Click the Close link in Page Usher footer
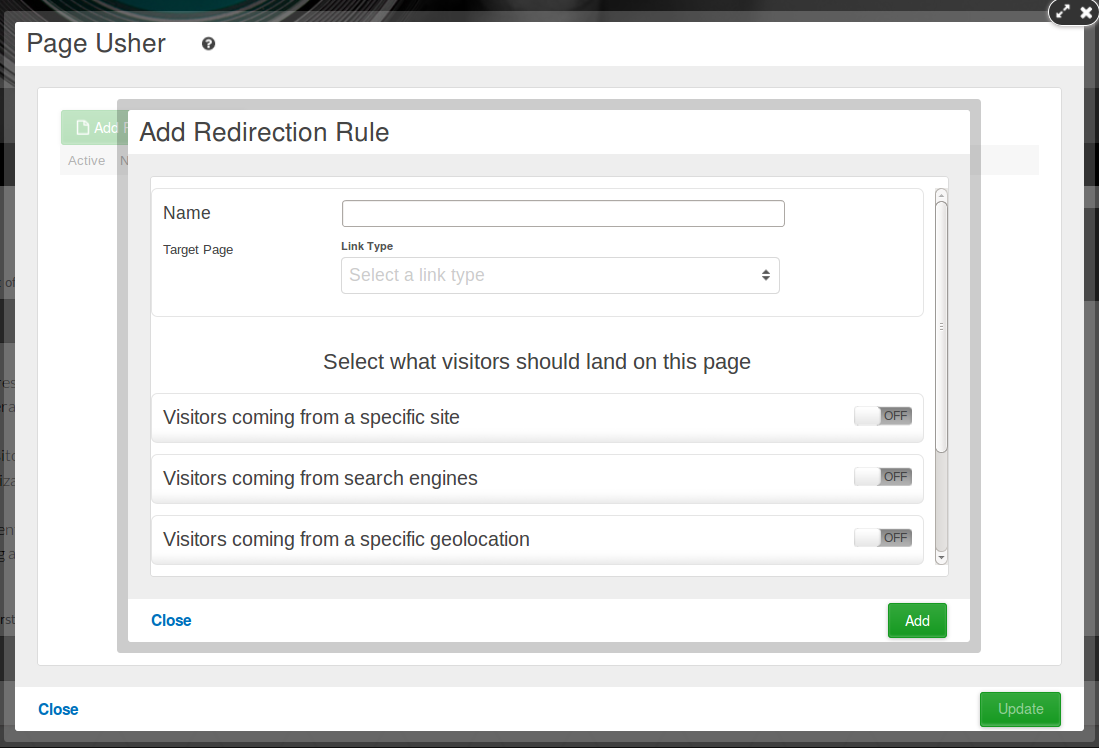The image size is (1099, 748). tap(58, 709)
